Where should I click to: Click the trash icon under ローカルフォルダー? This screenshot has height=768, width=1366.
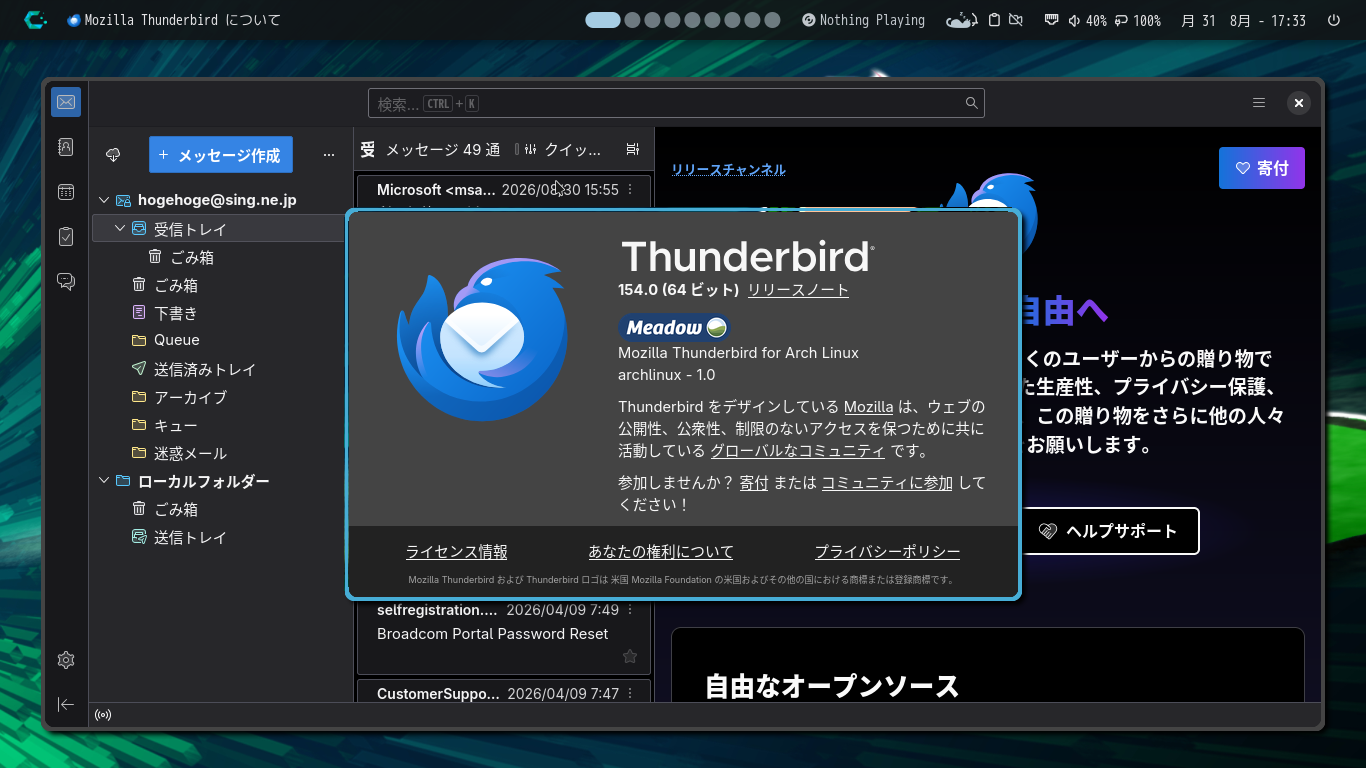139,509
